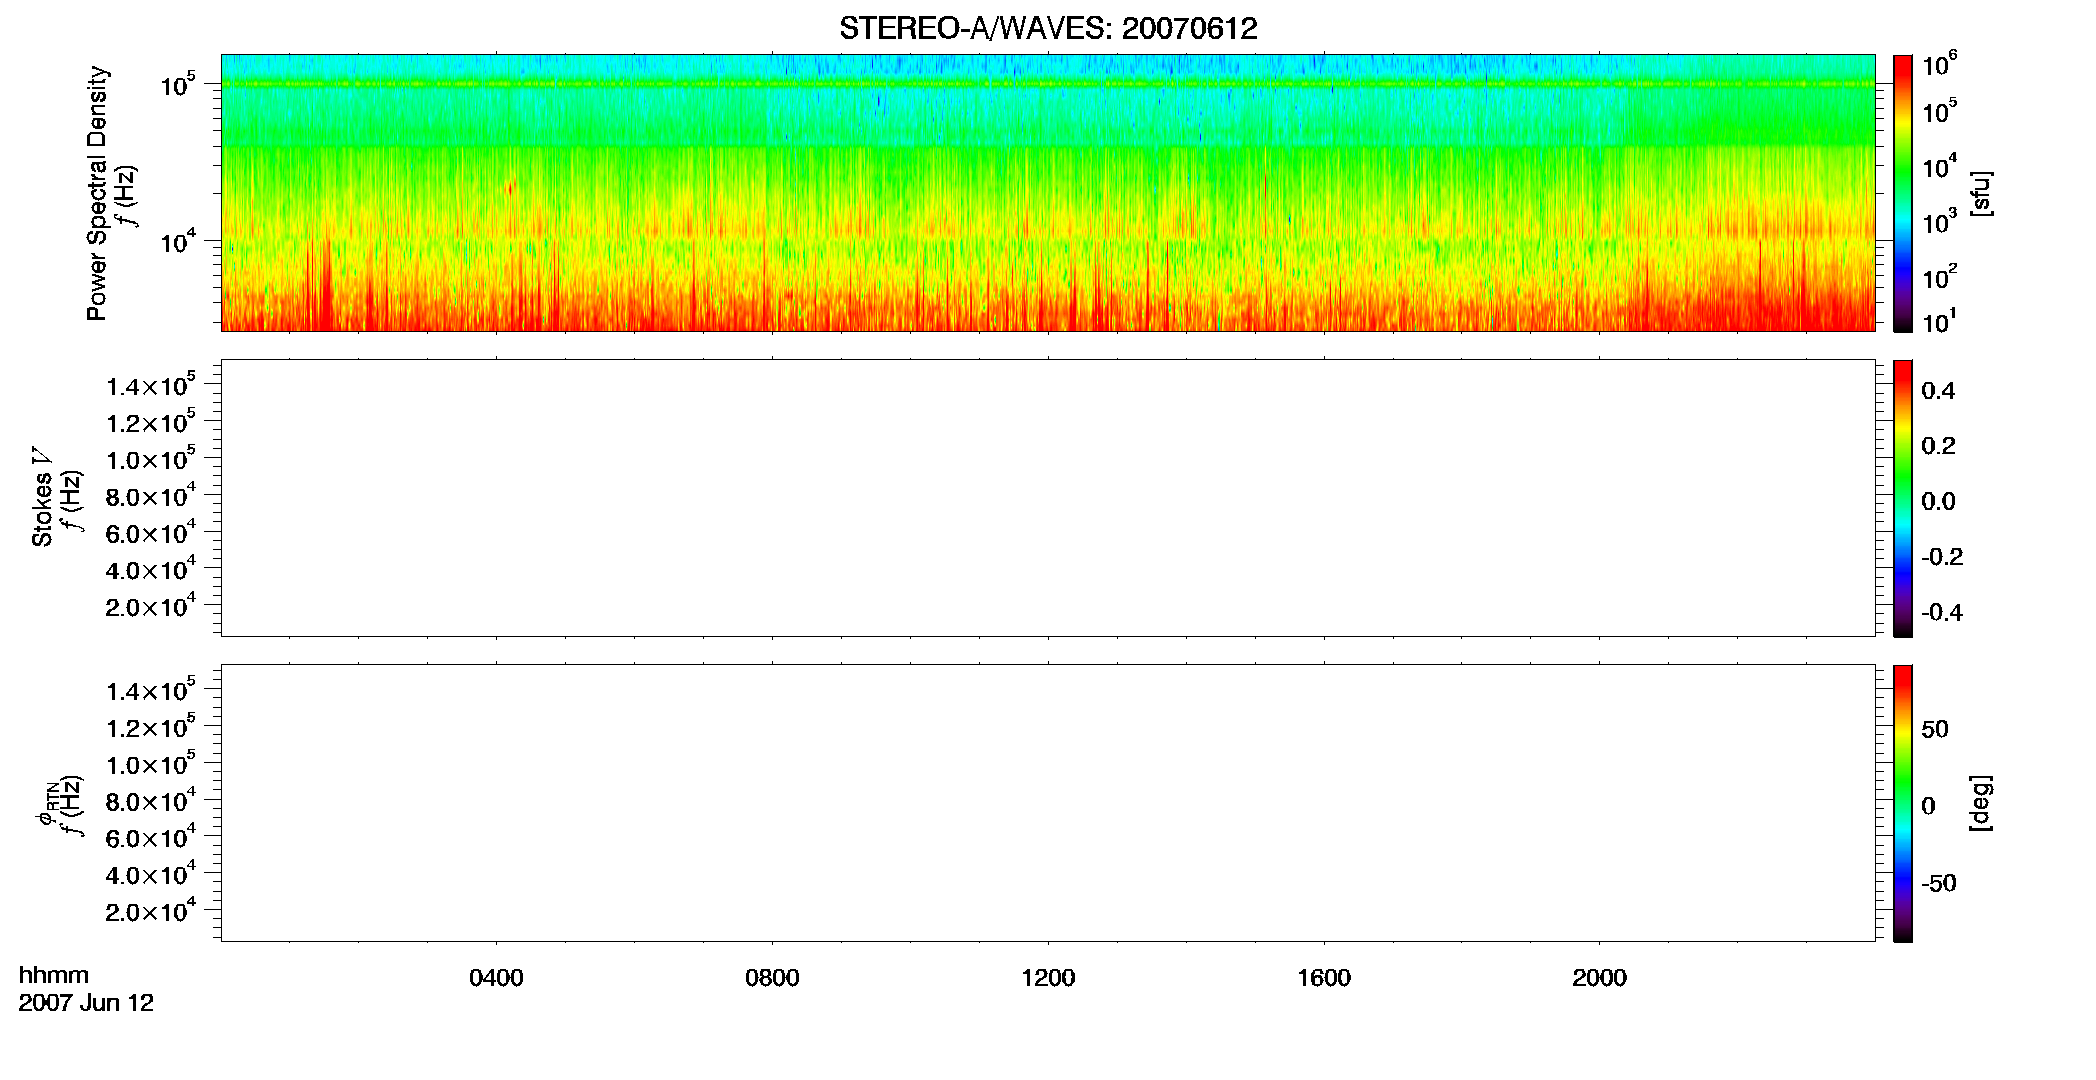Click the [deg] unit label
Image resolution: width=2096 pixels, height=1080 pixels.
[x=1981, y=803]
